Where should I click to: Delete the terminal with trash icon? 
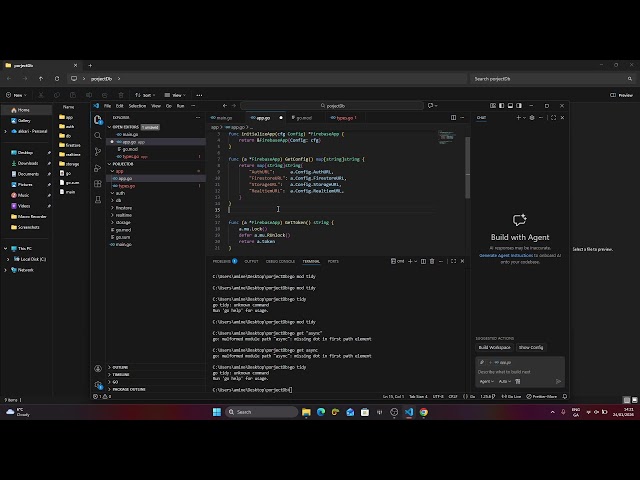click(432, 261)
